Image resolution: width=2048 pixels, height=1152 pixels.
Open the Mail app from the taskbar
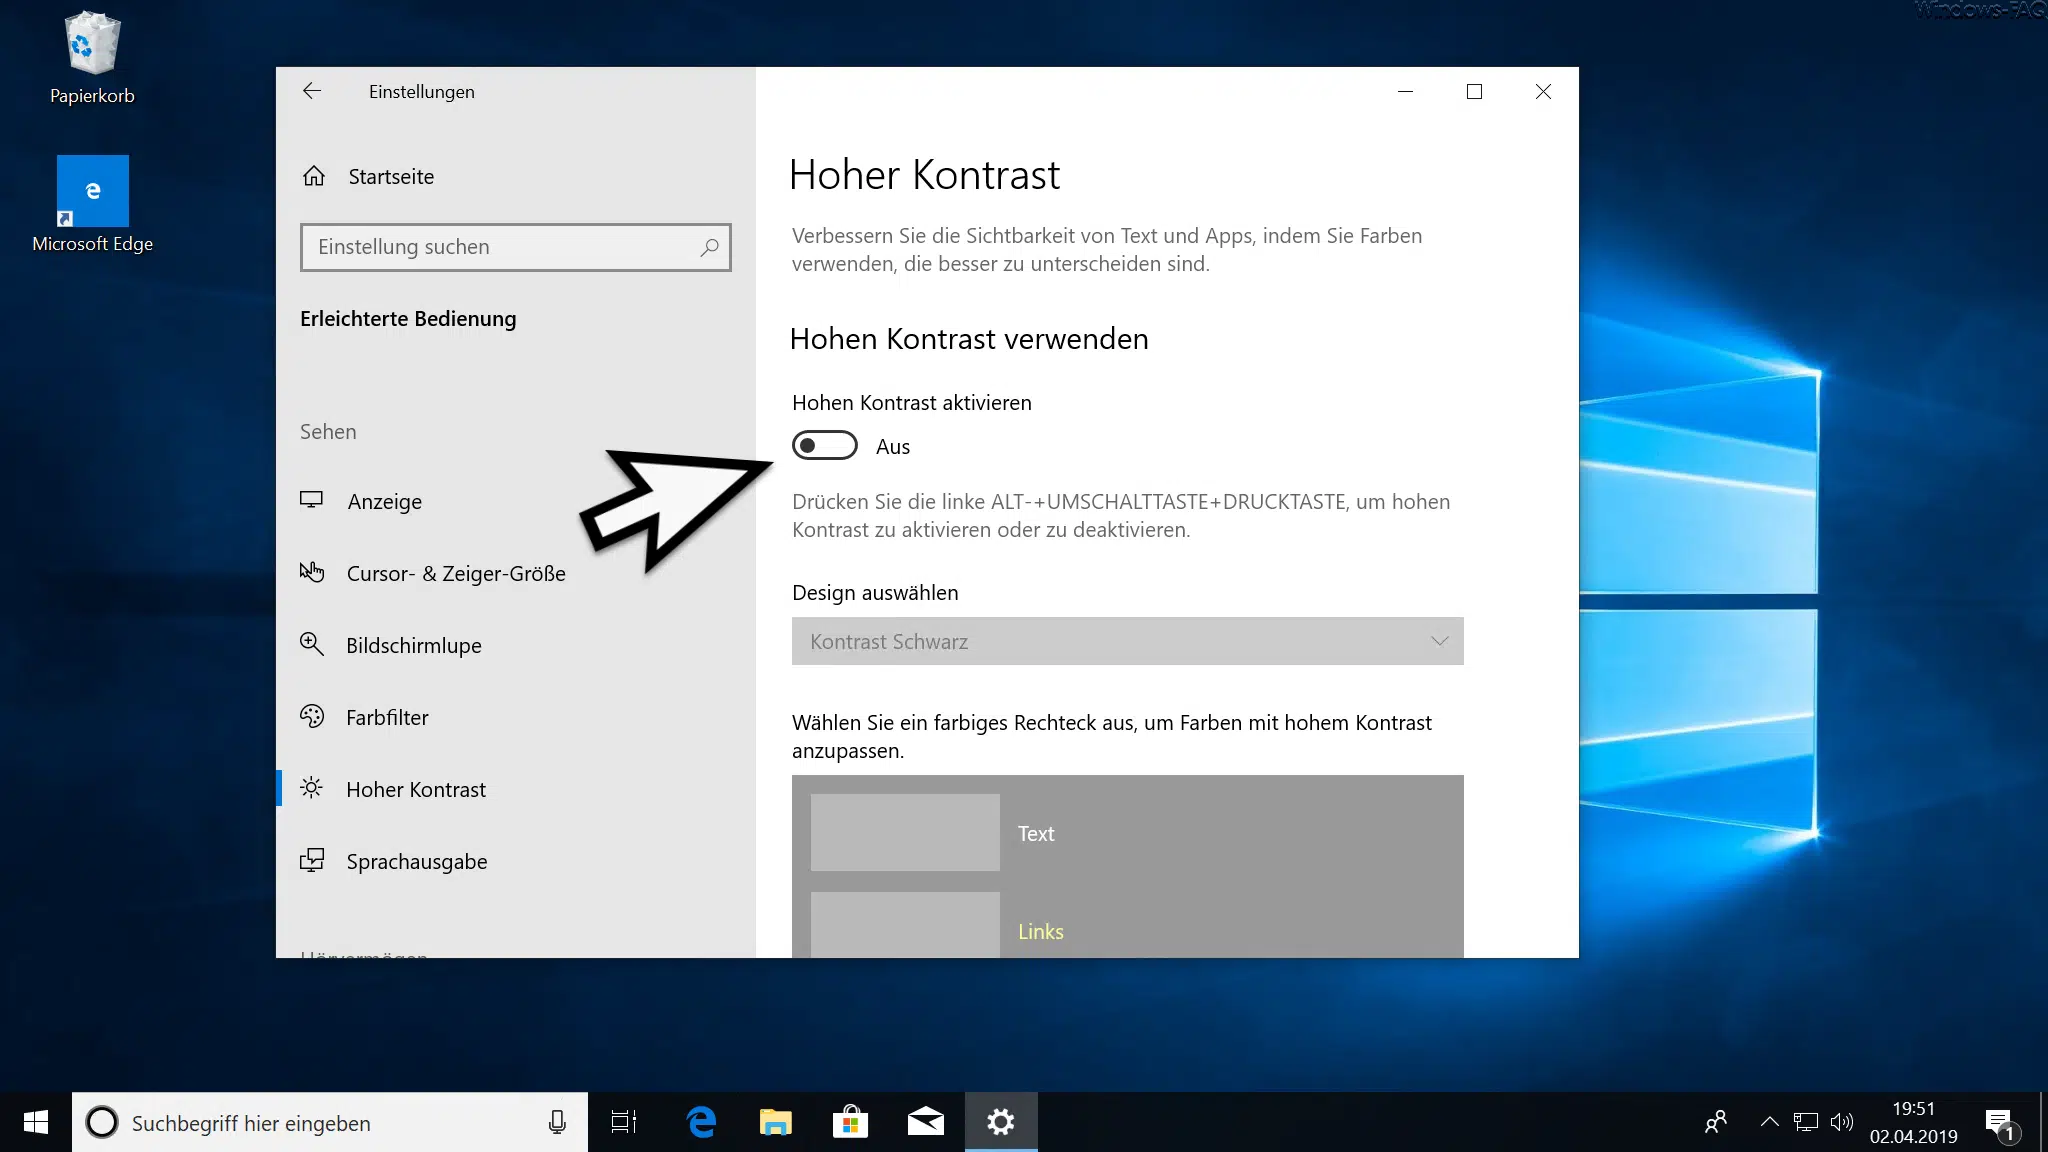(925, 1122)
